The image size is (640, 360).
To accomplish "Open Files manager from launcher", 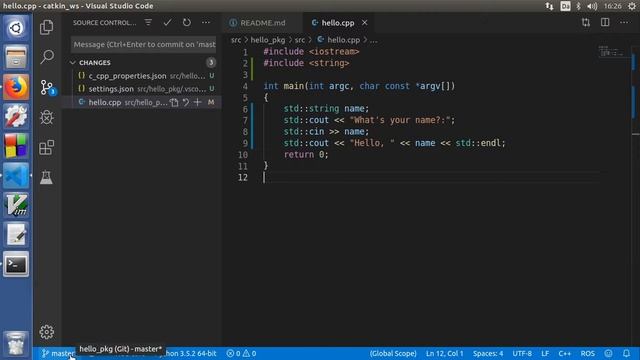I will [x=16, y=57].
